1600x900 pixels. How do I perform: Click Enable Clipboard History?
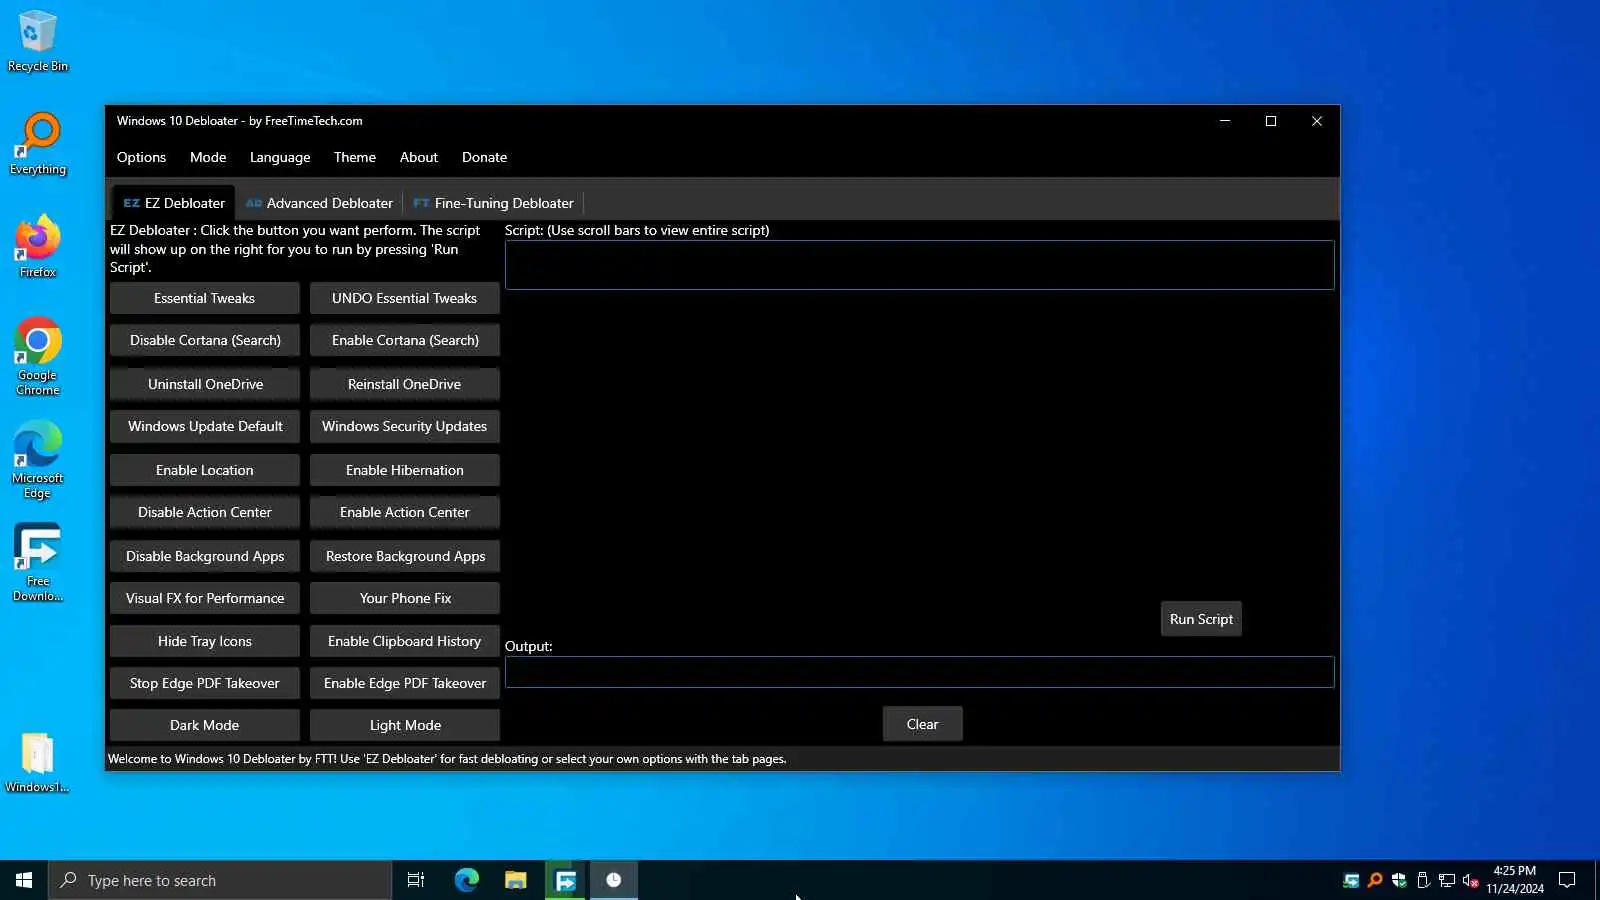point(405,641)
